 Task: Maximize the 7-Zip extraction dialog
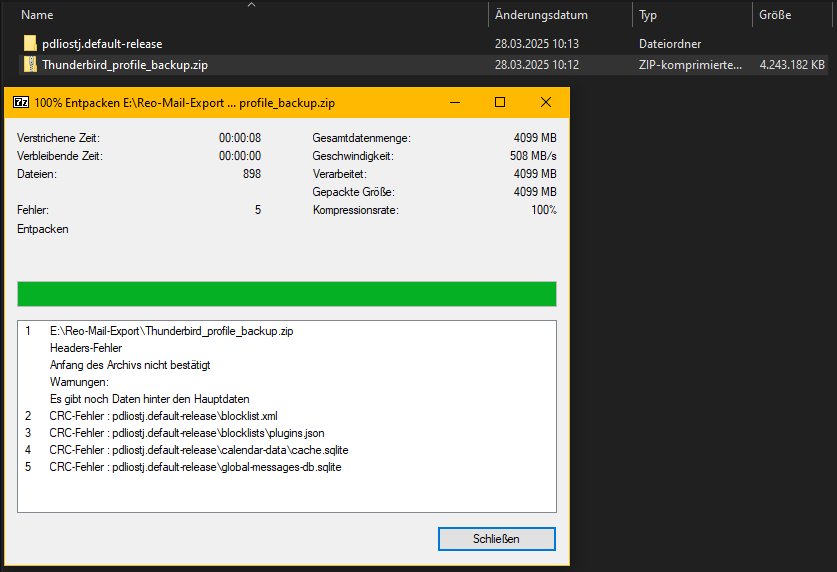pos(500,102)
